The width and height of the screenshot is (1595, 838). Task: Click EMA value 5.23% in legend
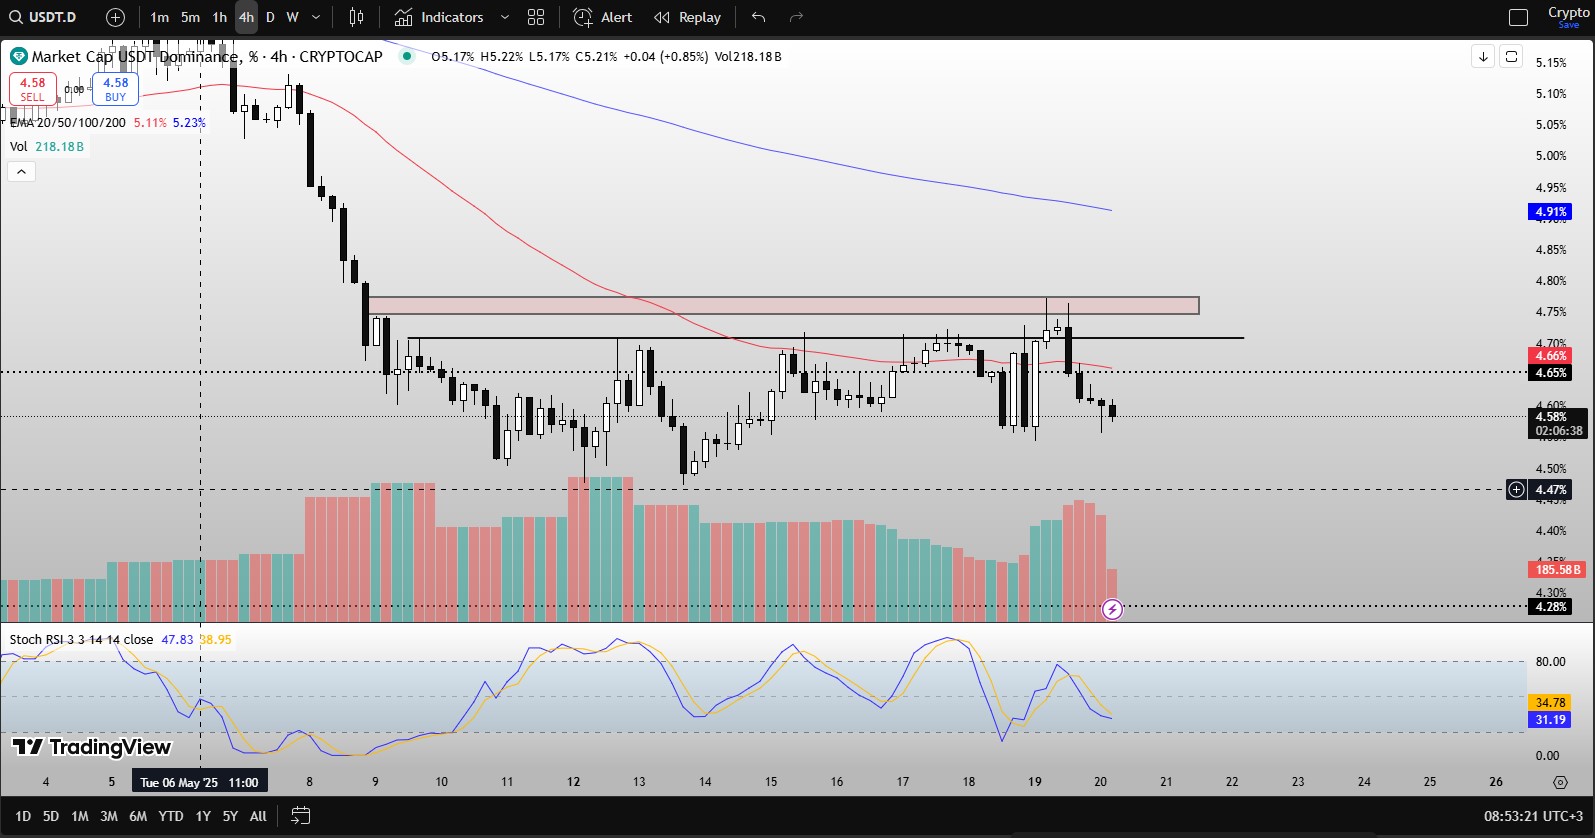point(189,122)
